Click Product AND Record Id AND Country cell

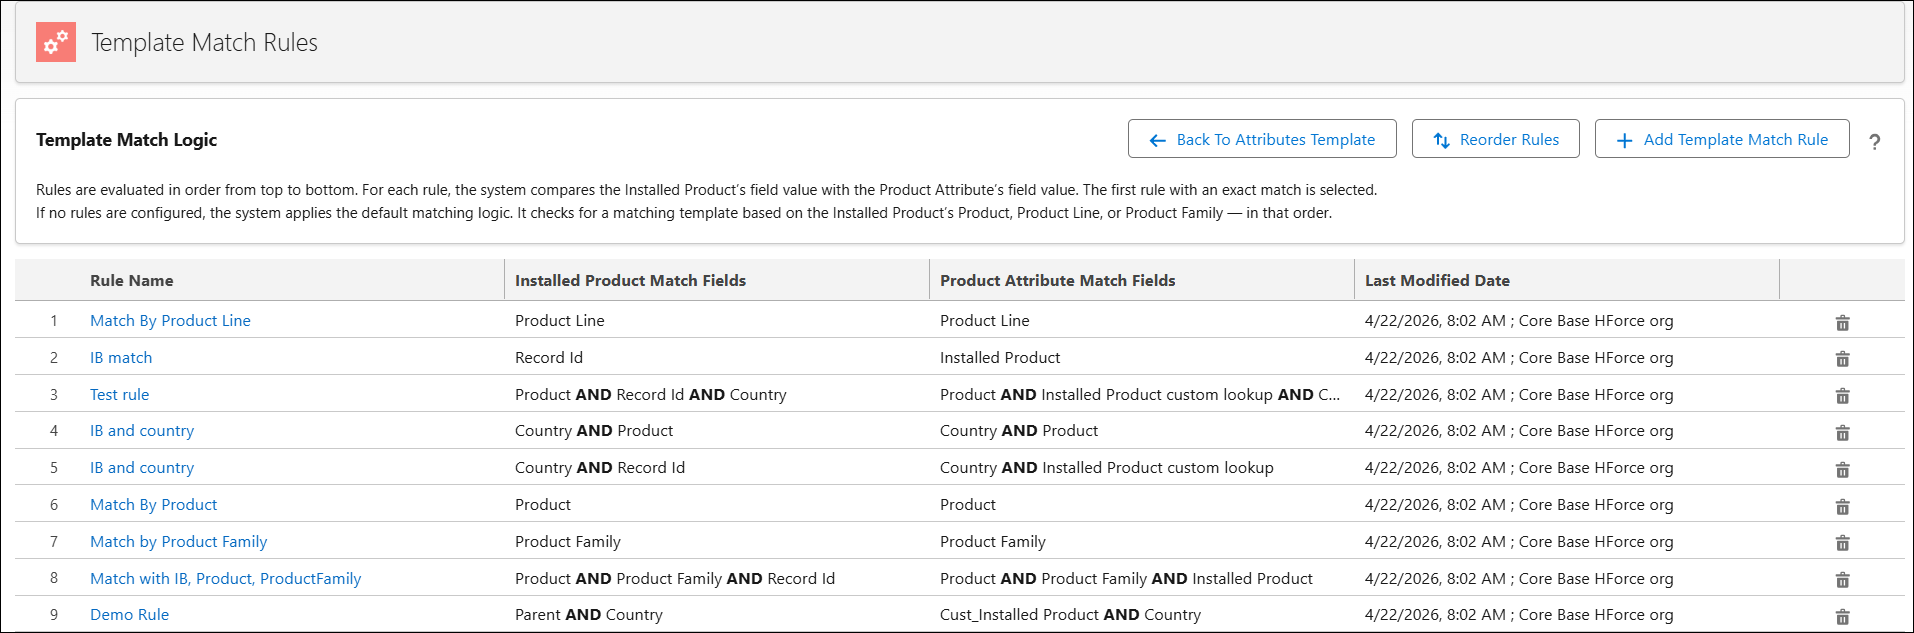(x=651, y=394)
